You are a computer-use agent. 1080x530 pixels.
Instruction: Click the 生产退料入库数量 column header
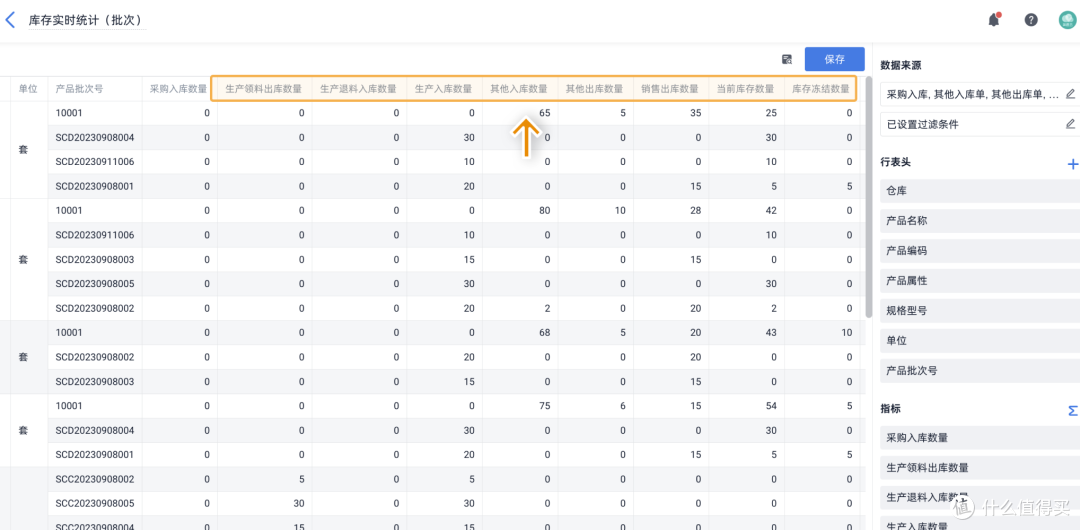point(359,89)
